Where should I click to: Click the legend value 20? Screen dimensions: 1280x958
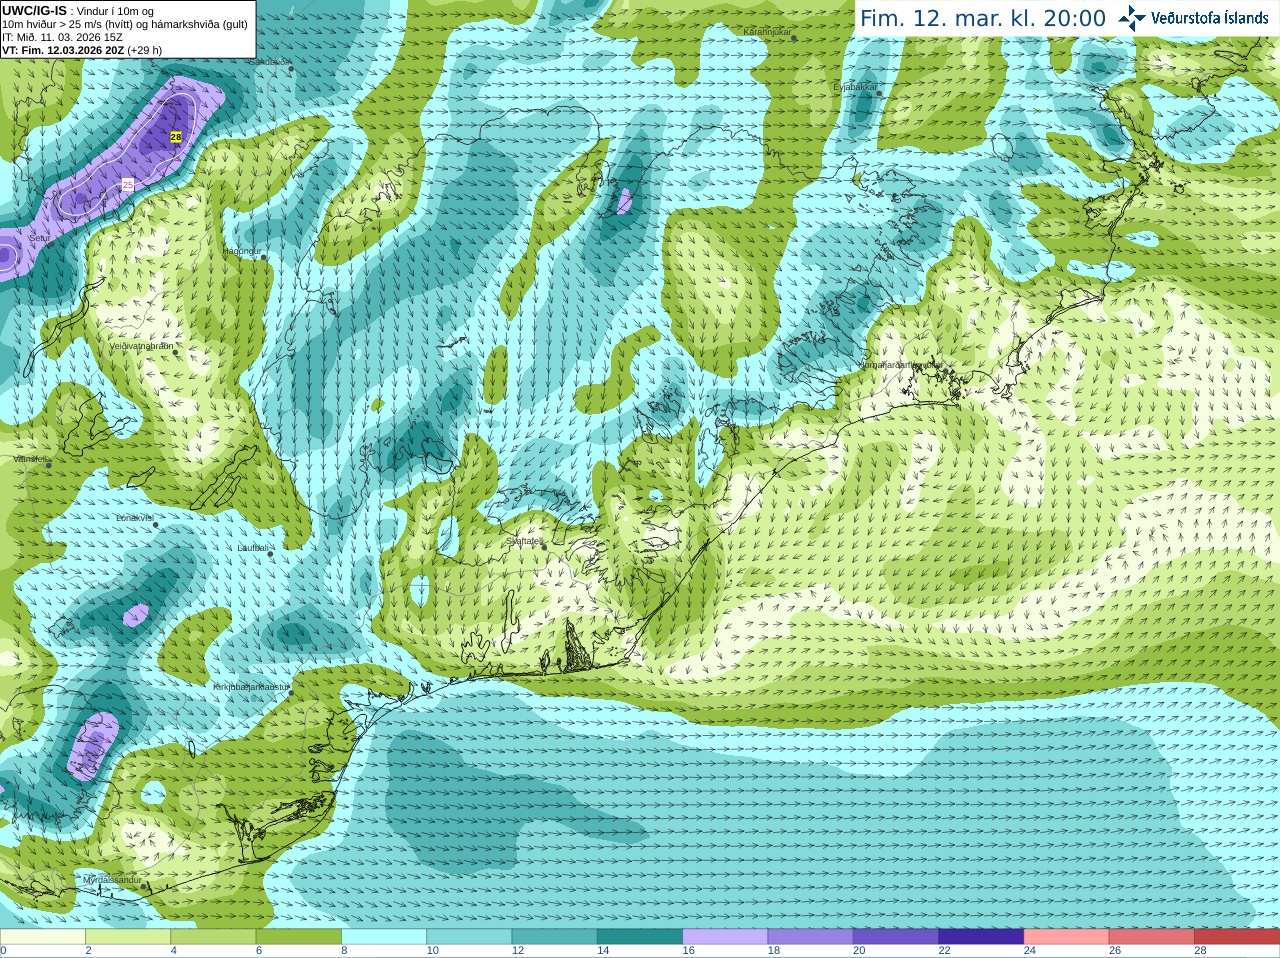(859, 951)
